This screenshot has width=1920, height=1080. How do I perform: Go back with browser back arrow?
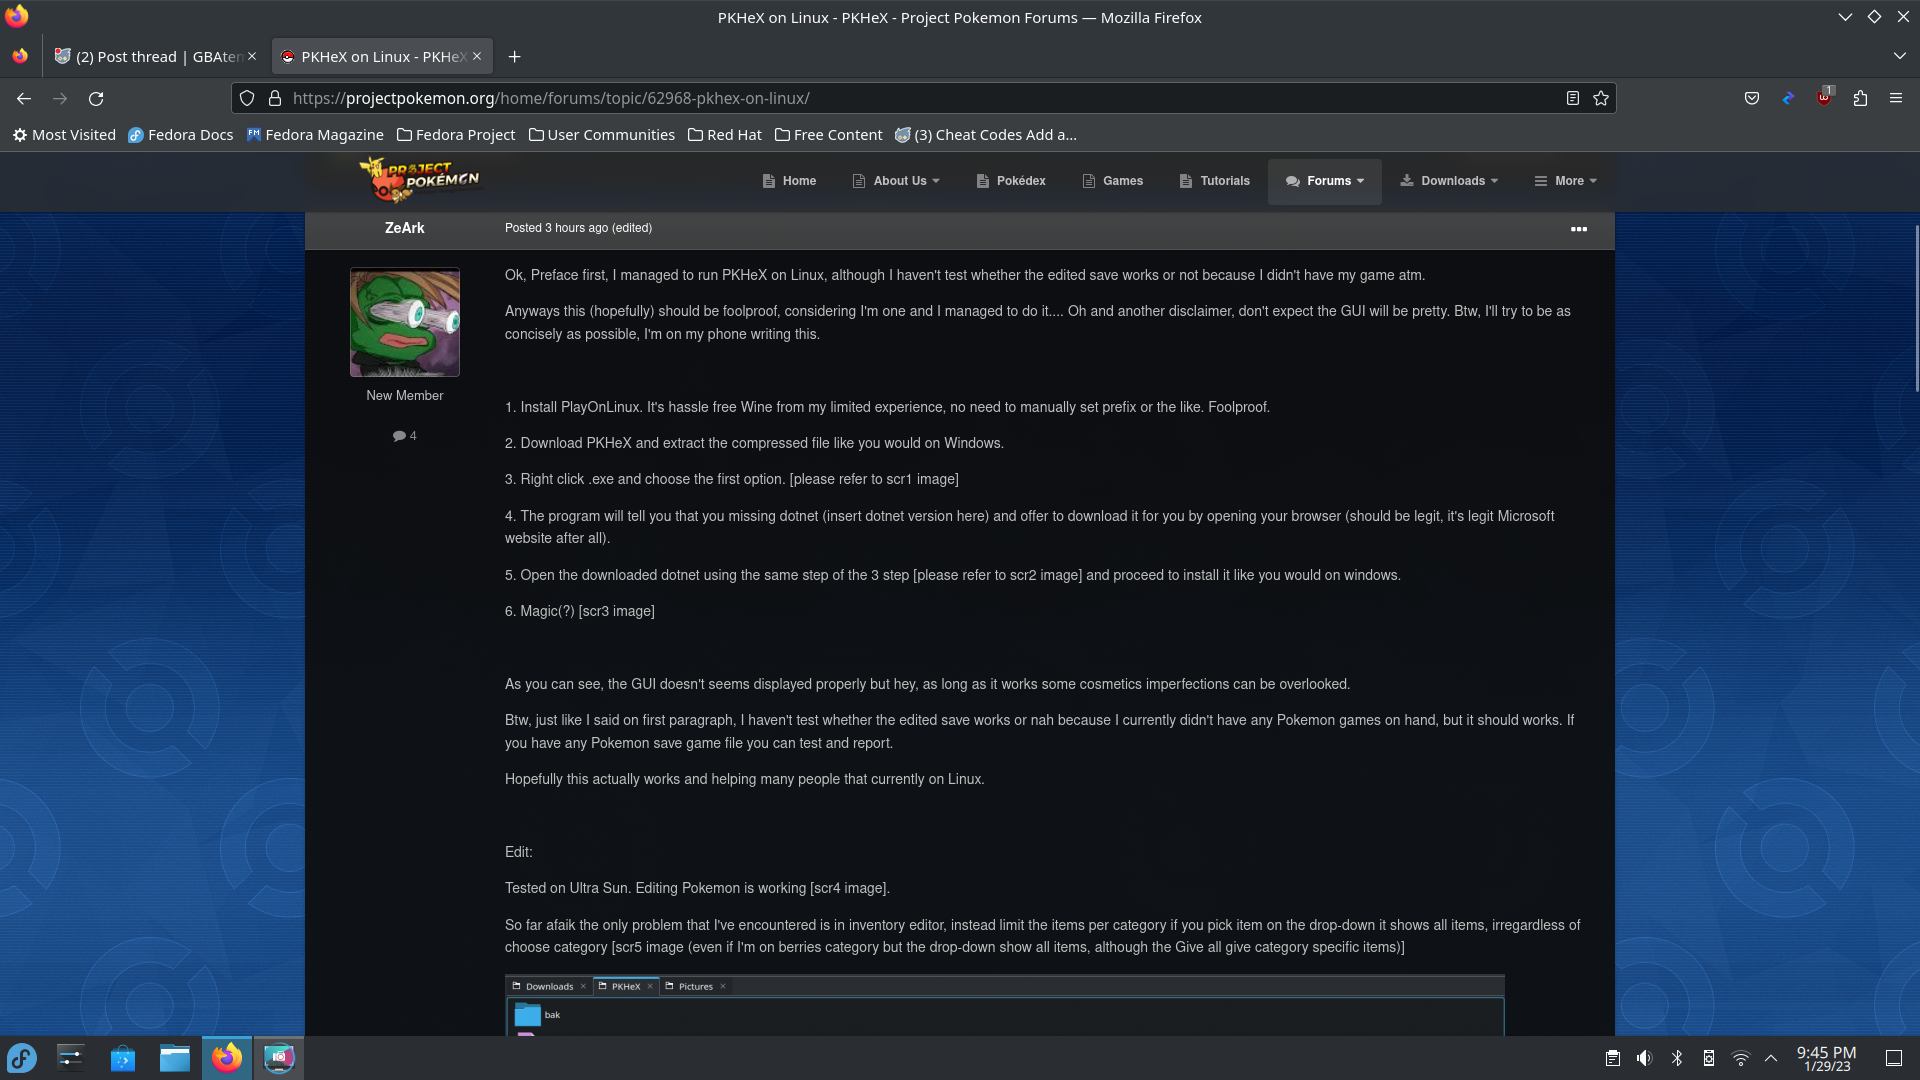coord(24,98)
